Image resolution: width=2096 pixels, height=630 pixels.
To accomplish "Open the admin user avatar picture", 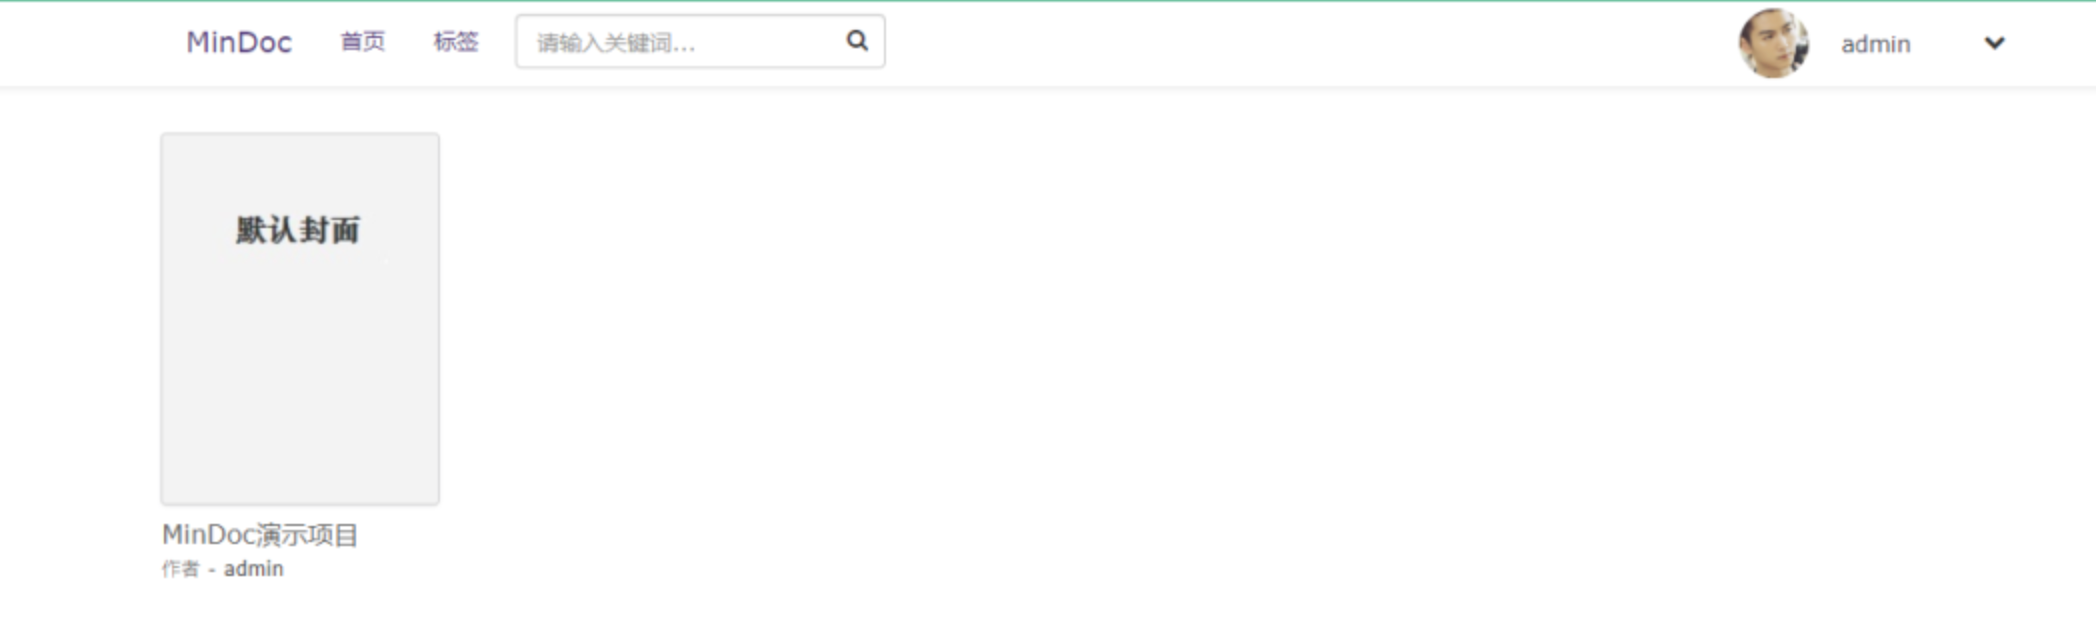I will click(1773, 43).
